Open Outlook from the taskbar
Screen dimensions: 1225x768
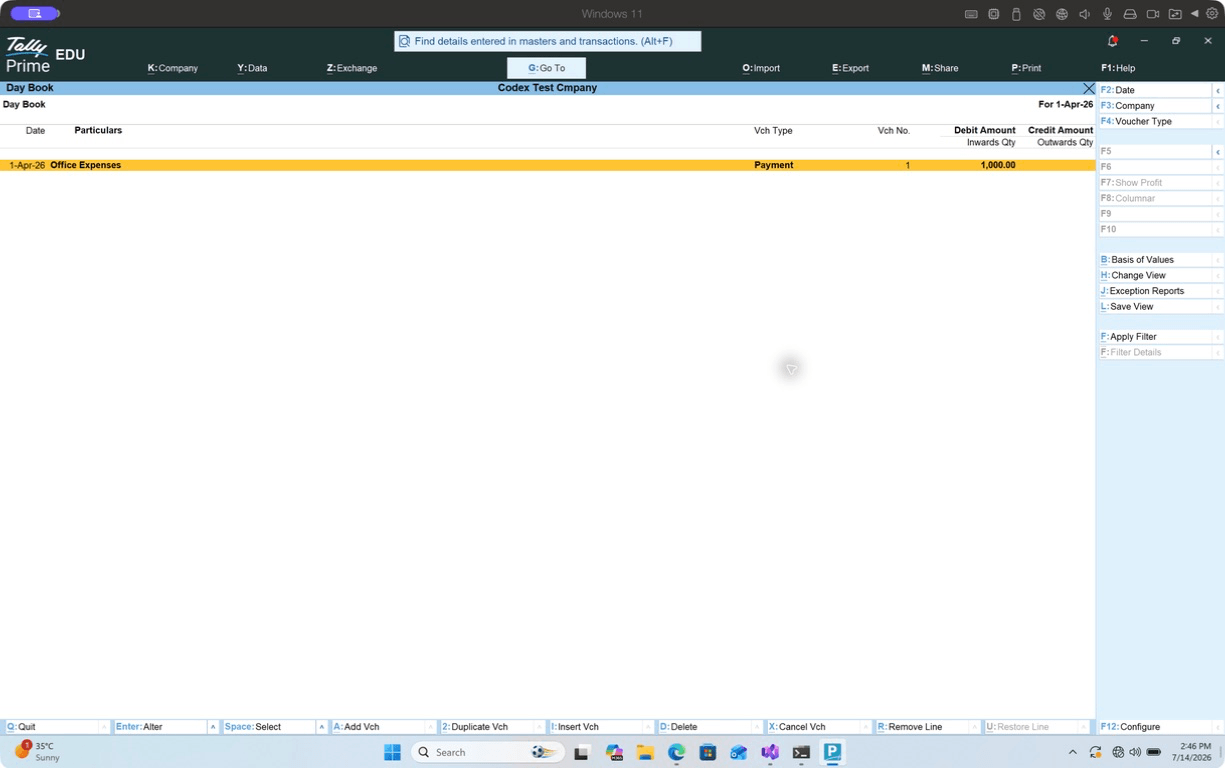(739, 752)
